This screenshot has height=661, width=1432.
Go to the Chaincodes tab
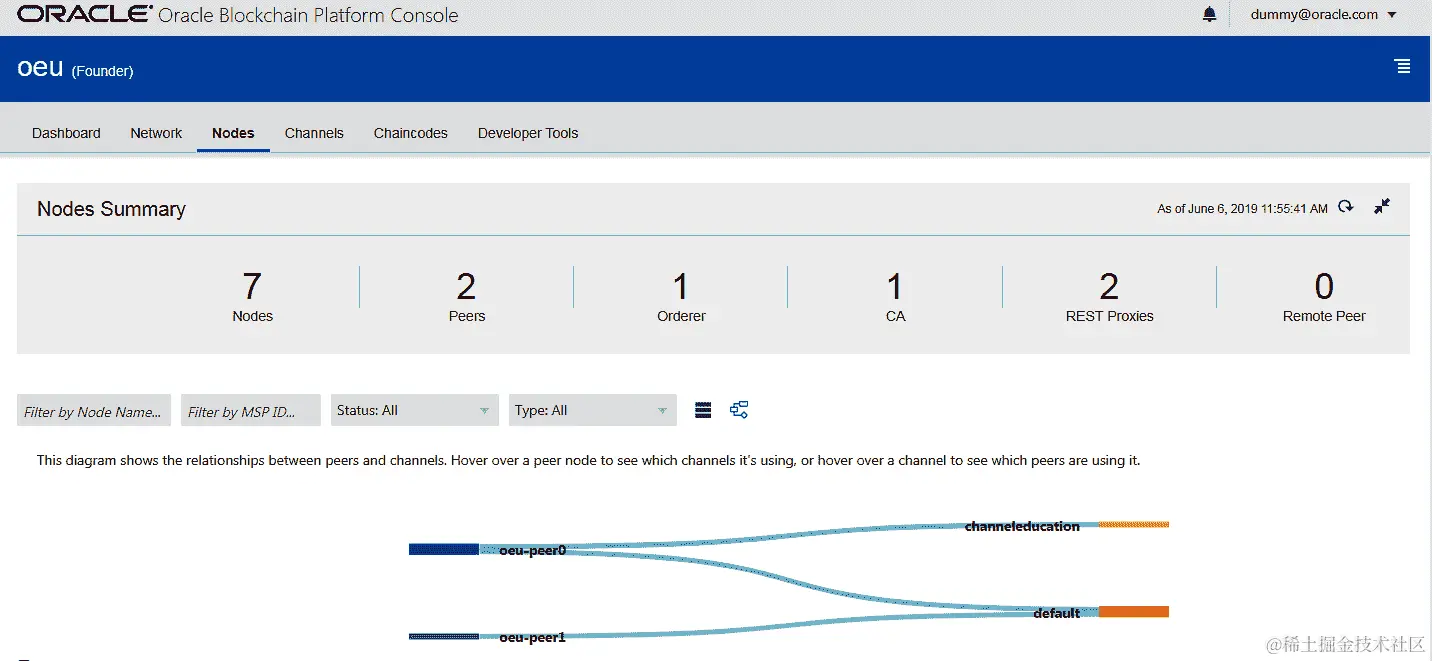[411, 133]
